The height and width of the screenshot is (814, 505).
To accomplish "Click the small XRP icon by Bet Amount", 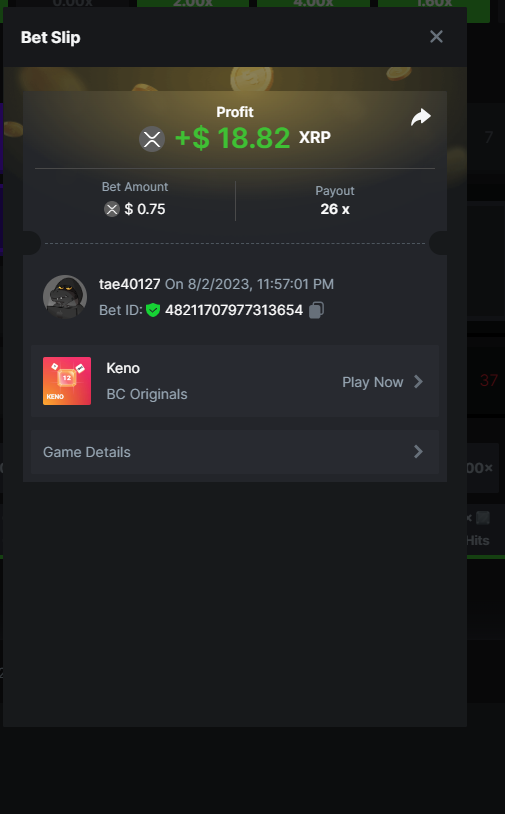I will [112, 209].
